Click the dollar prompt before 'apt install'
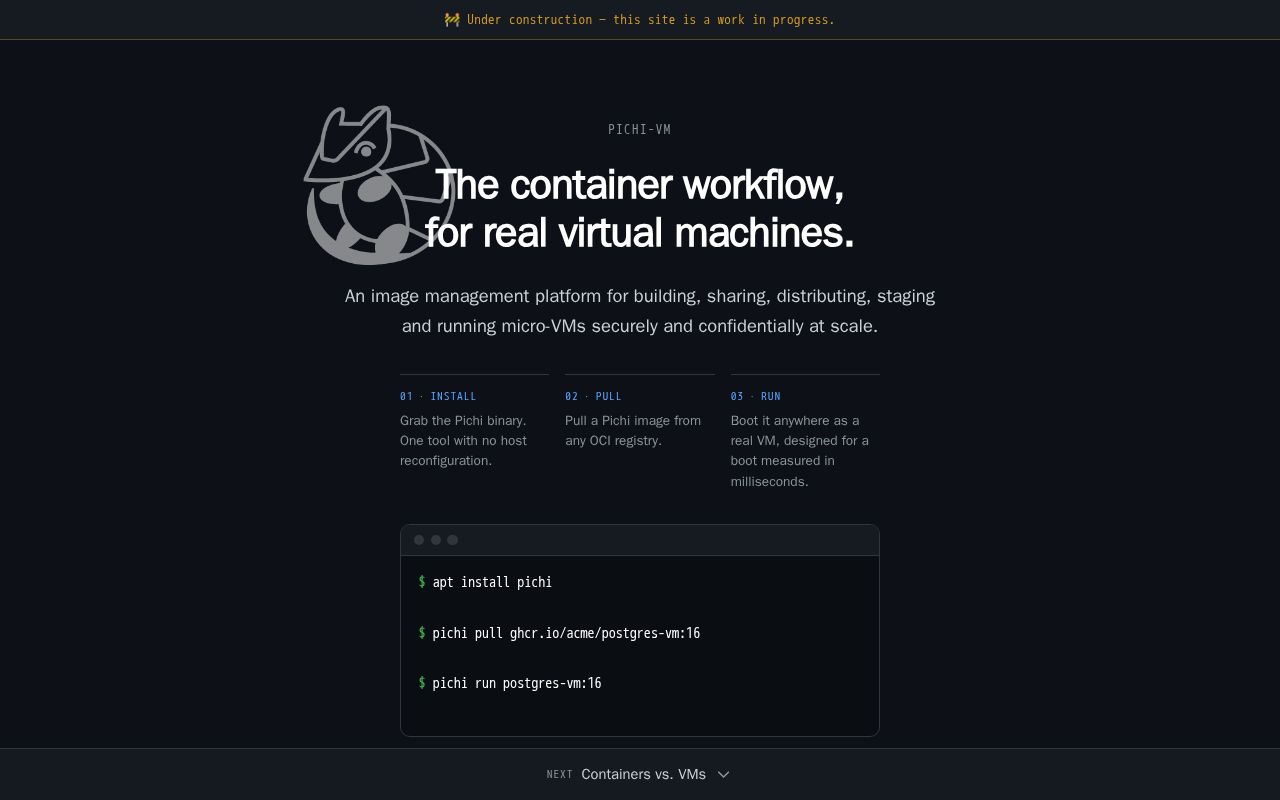Viewport: 1280px width, 800px height. 422,582
